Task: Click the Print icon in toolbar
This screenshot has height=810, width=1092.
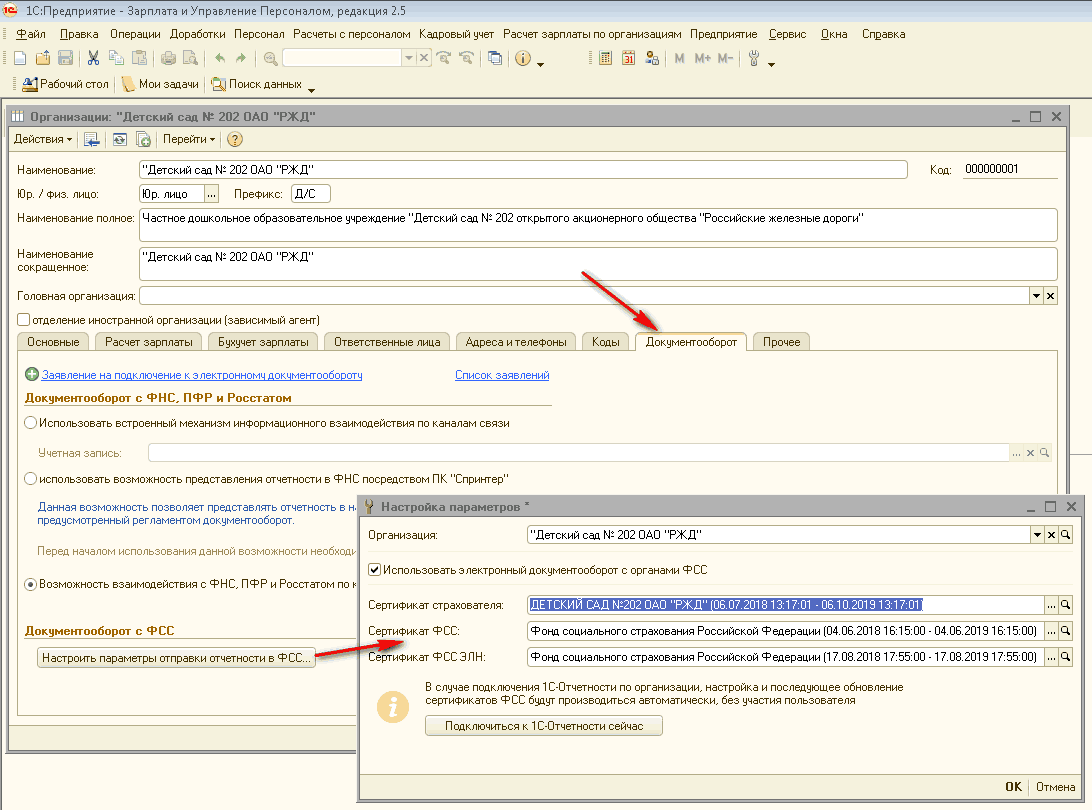Action: tap(168, 59)
